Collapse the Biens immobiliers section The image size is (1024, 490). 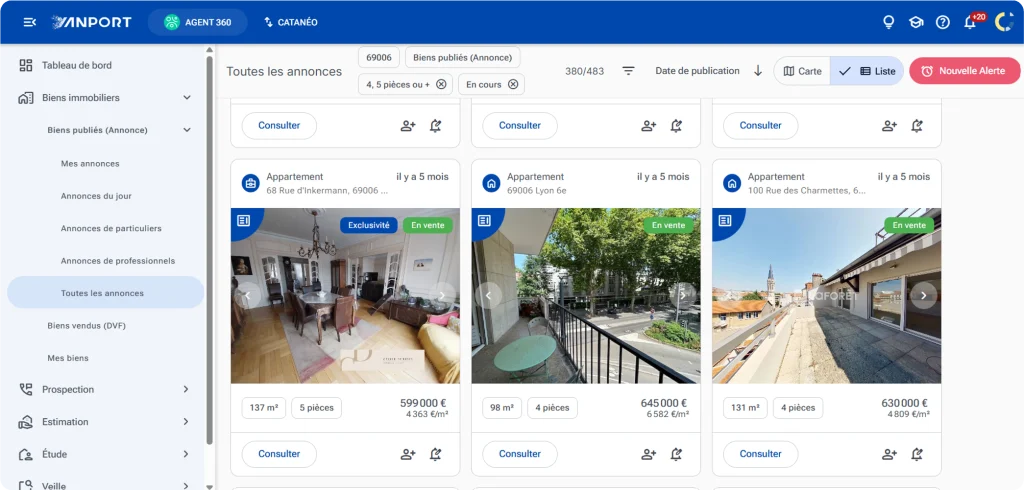(x=187, y=98)
